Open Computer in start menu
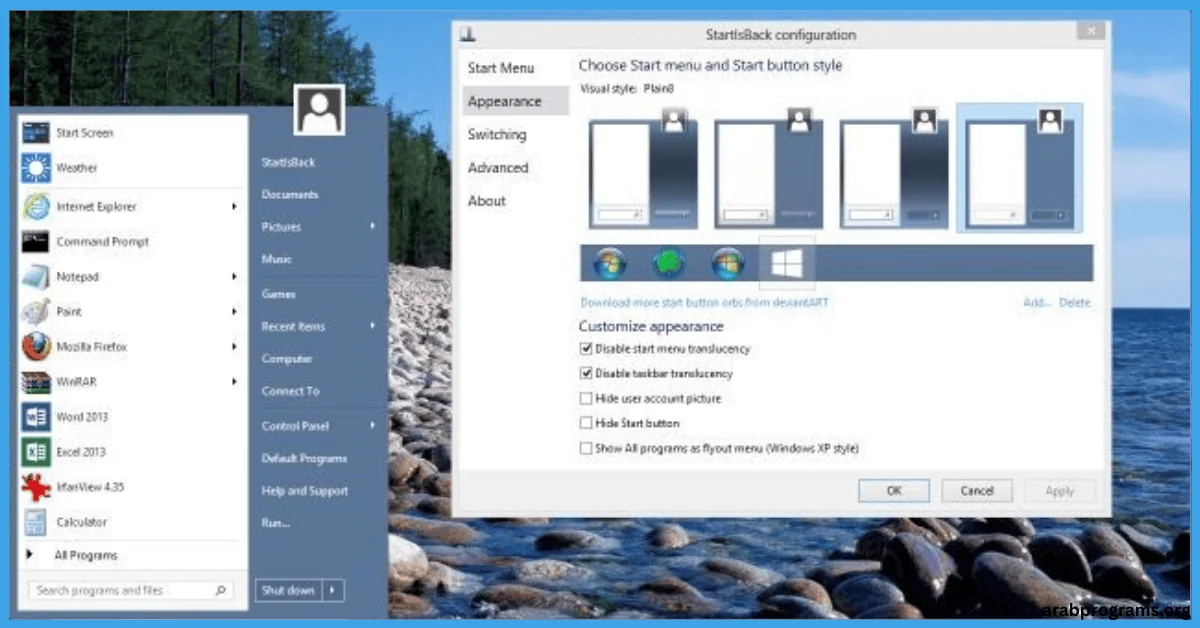This screenshot has height=628, width=1200. pyautogui.click(x=287, y=358)
